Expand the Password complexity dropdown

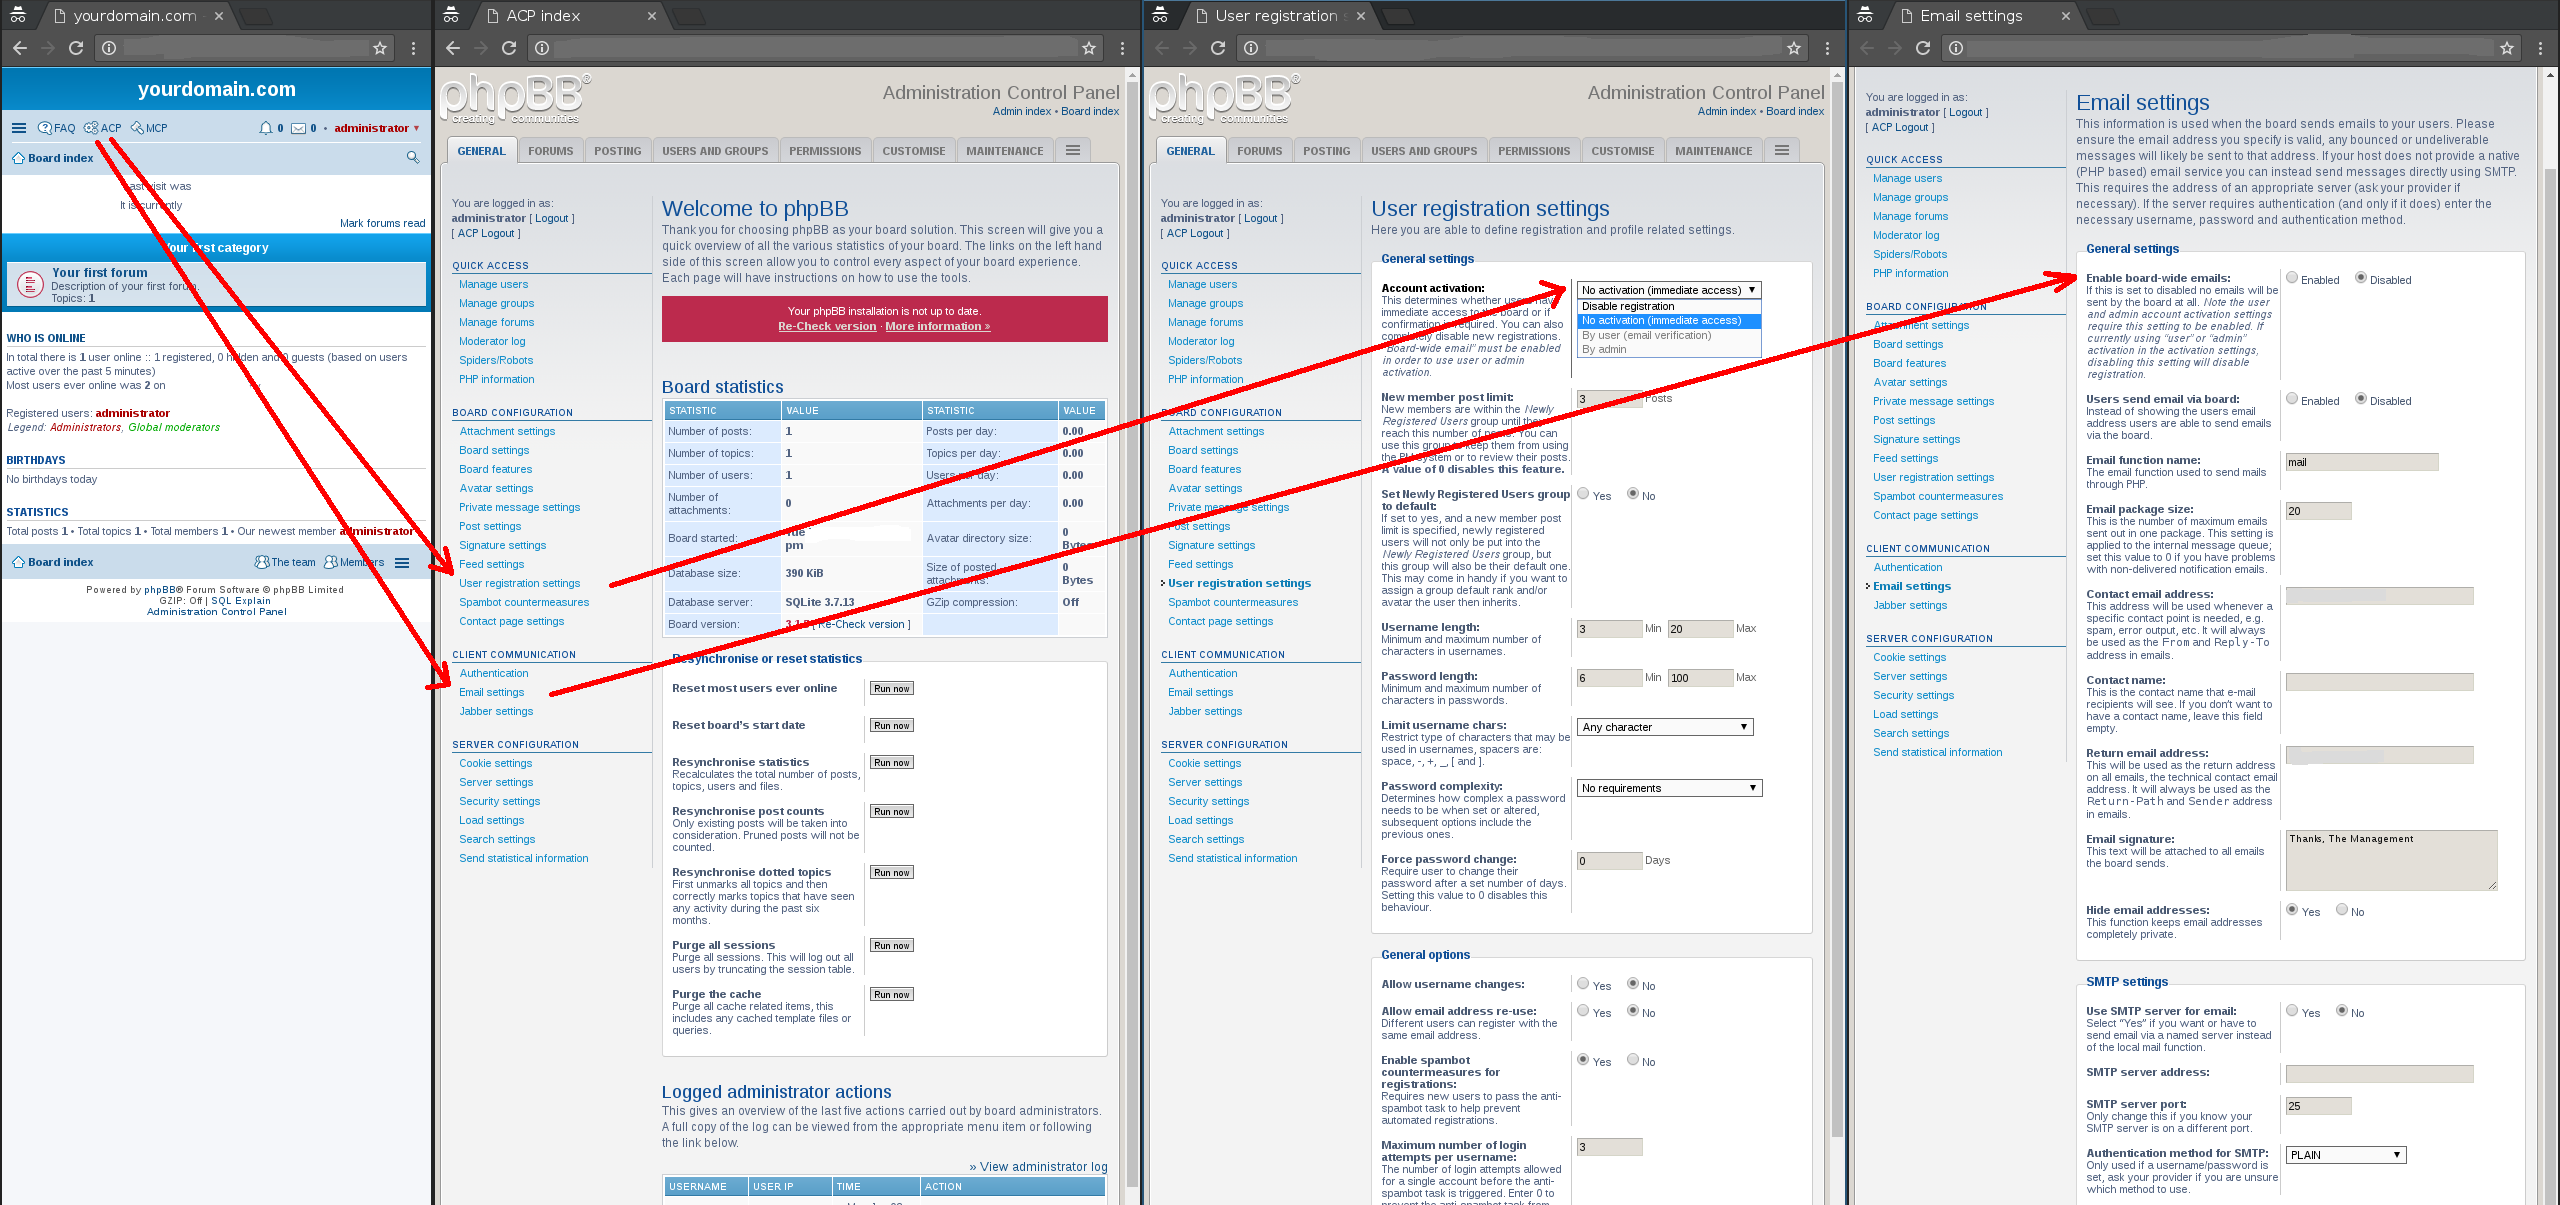point(1669,788)
